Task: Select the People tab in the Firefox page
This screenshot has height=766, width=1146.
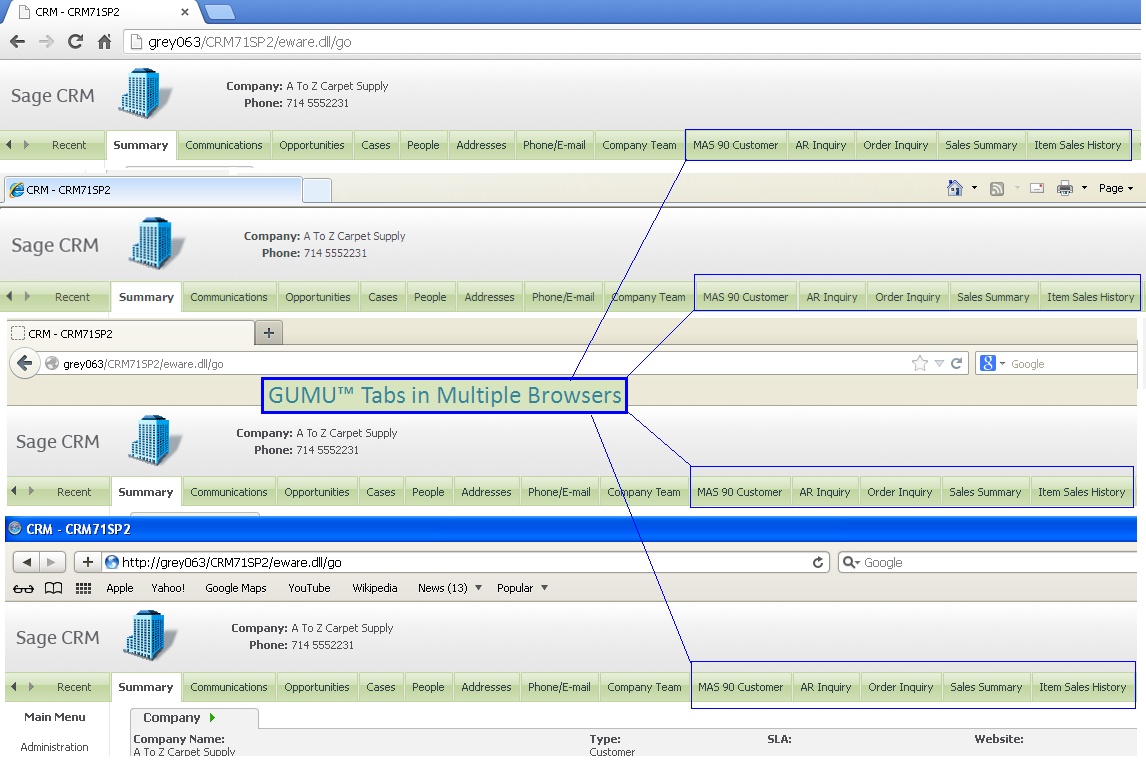Action: coord(428,492)
